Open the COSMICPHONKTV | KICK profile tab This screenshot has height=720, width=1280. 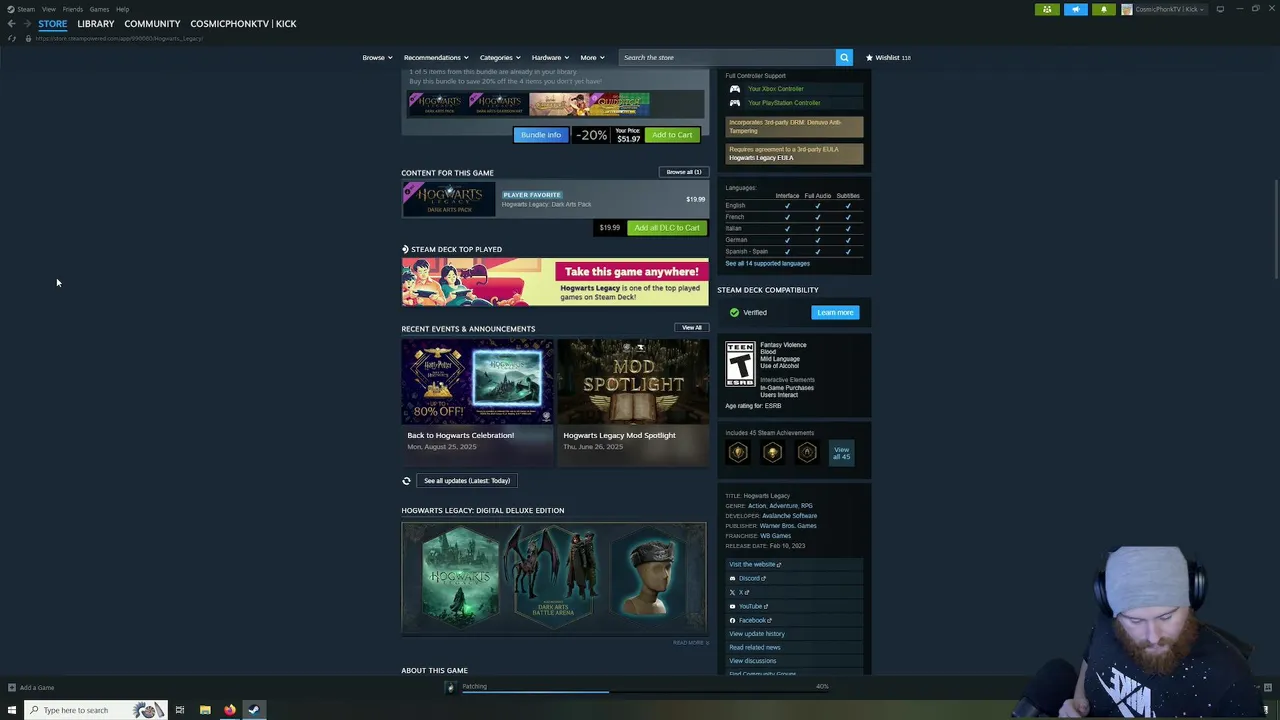[243, 23]
